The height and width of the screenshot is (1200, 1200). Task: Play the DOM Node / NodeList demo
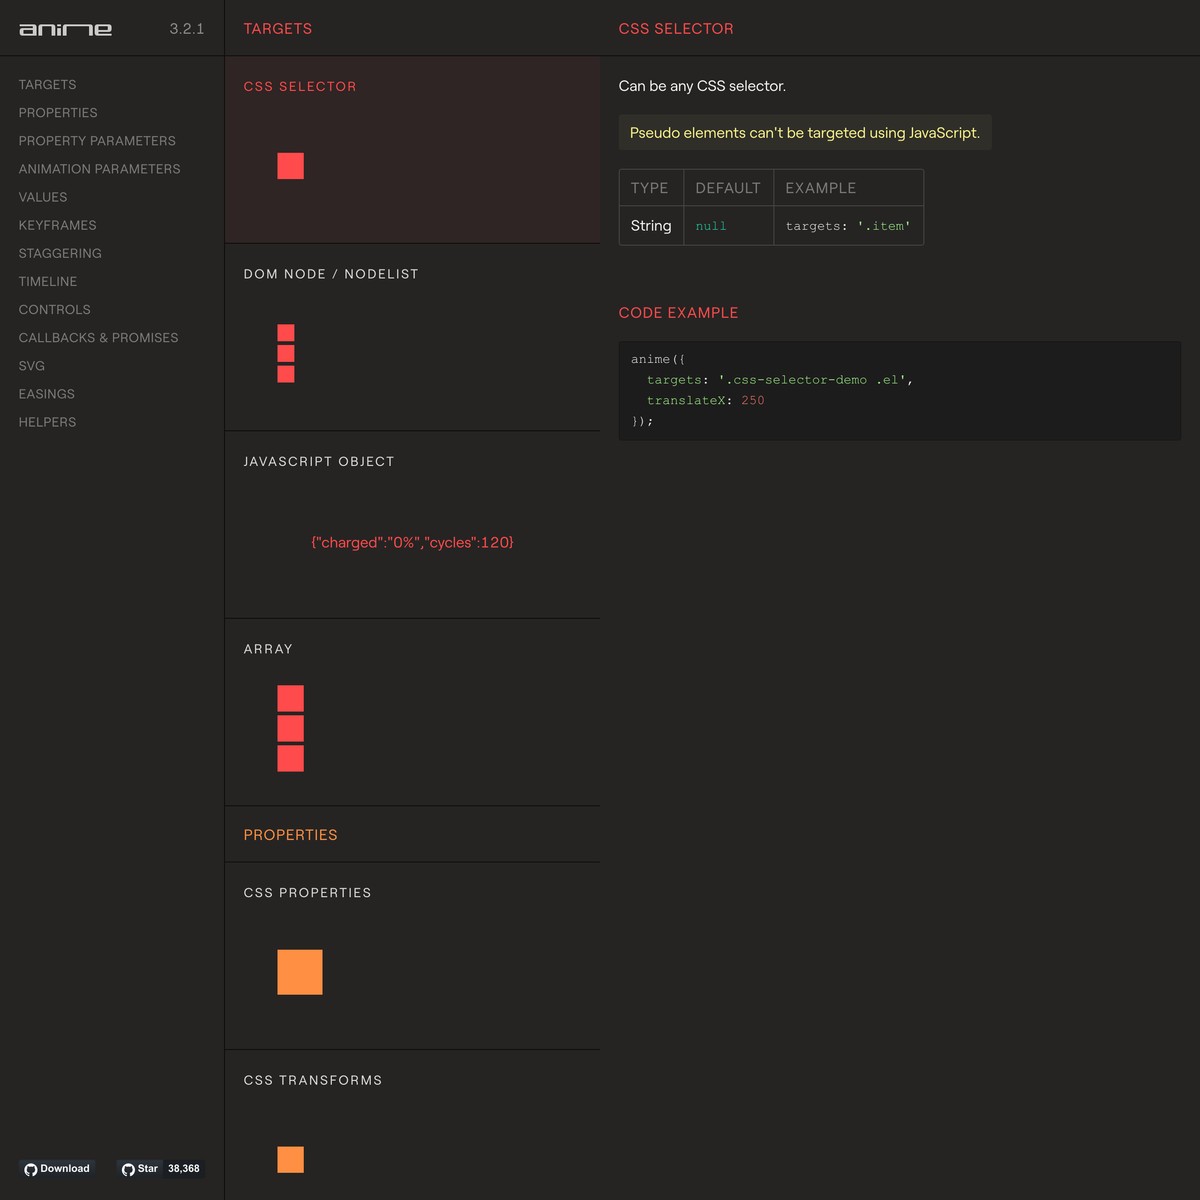click(412, 337)
